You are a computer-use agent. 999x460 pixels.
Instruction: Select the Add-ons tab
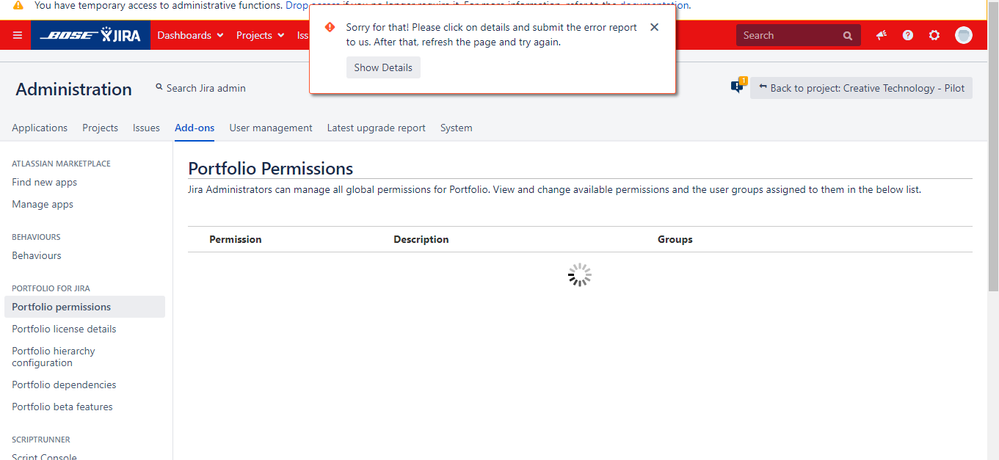194,127
